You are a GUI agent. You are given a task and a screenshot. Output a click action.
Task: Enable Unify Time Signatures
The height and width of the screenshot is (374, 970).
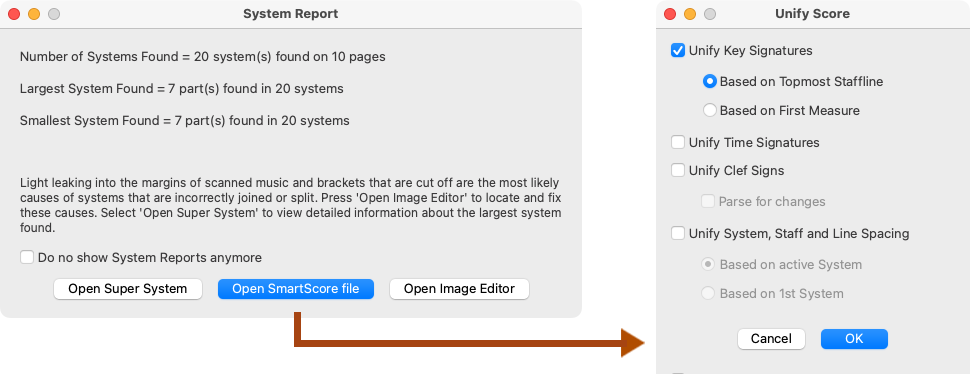pos(678,142)
